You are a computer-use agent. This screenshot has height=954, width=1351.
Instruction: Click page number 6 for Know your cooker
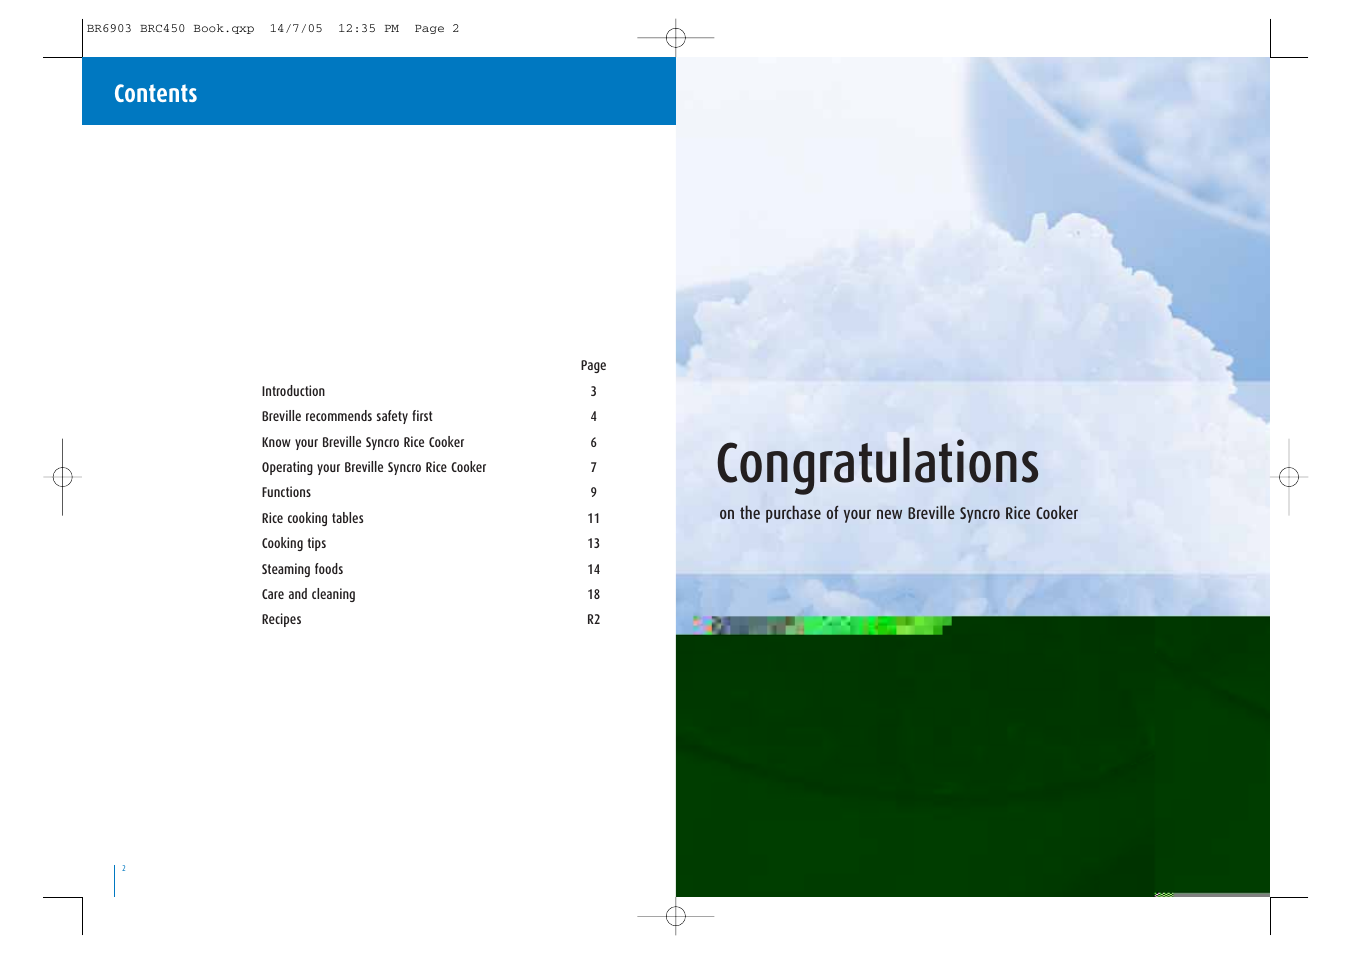pyautogui.click(x=593, y=442)
